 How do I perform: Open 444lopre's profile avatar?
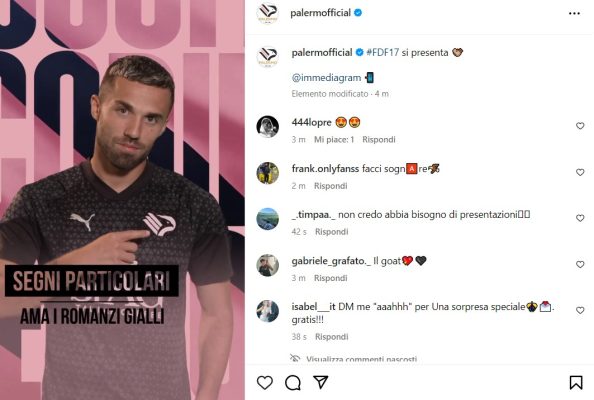click(267, 127)
